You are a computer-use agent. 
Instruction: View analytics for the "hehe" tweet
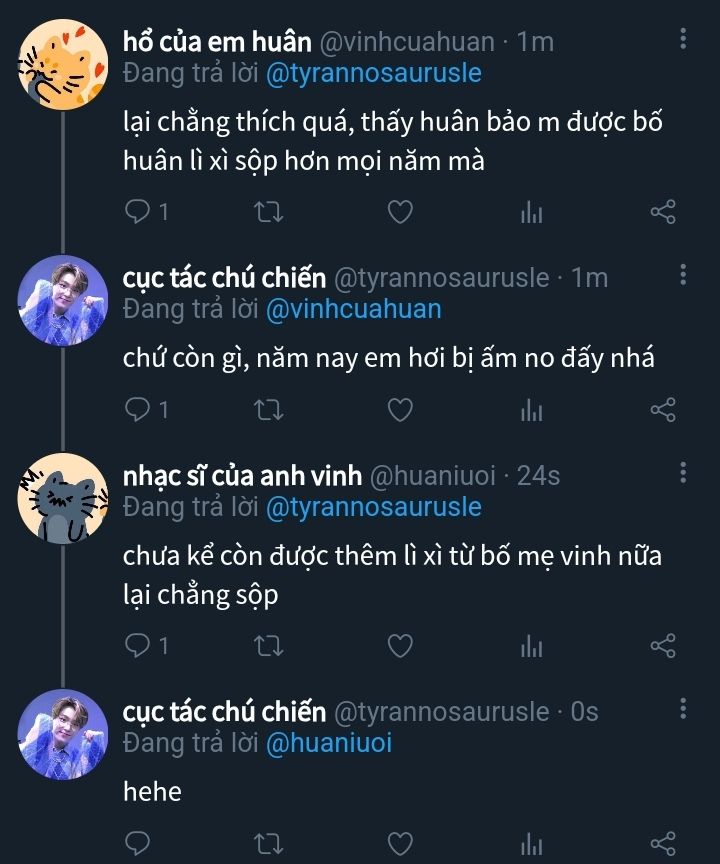tap(531, 843)
